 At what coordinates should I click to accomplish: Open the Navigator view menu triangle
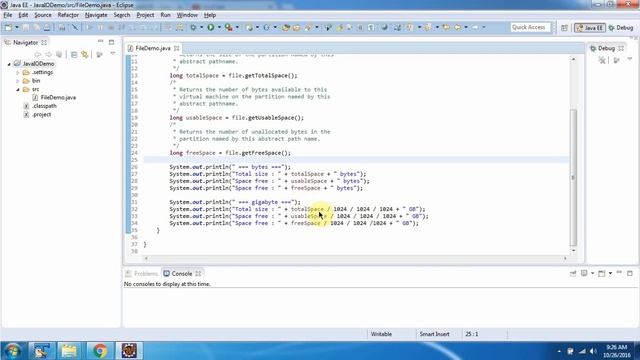click(113, 54)
